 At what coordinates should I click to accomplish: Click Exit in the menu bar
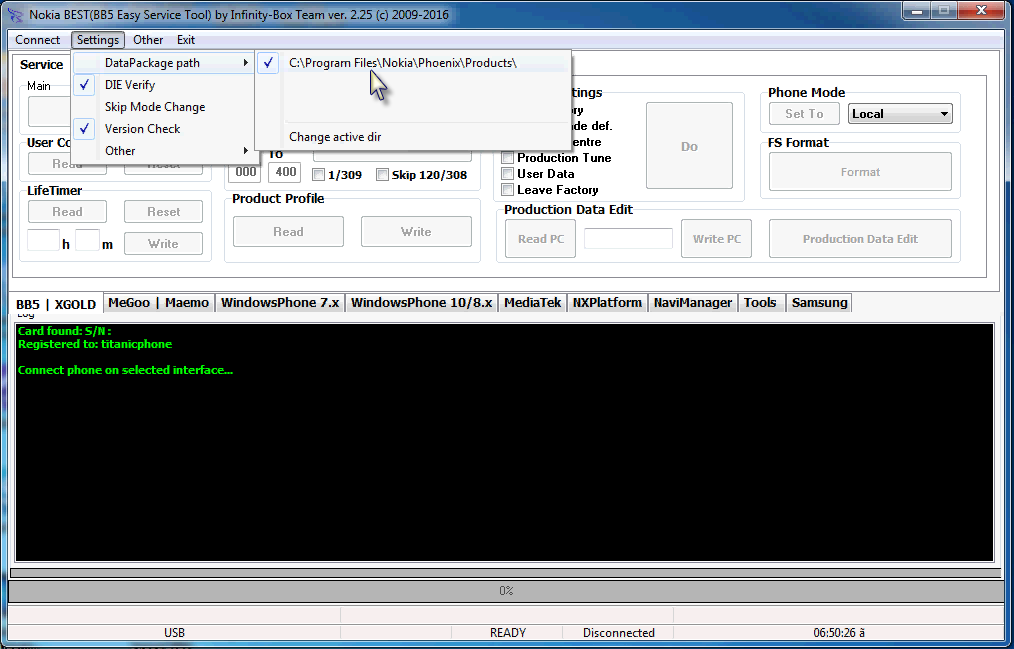tap(186, 40)
